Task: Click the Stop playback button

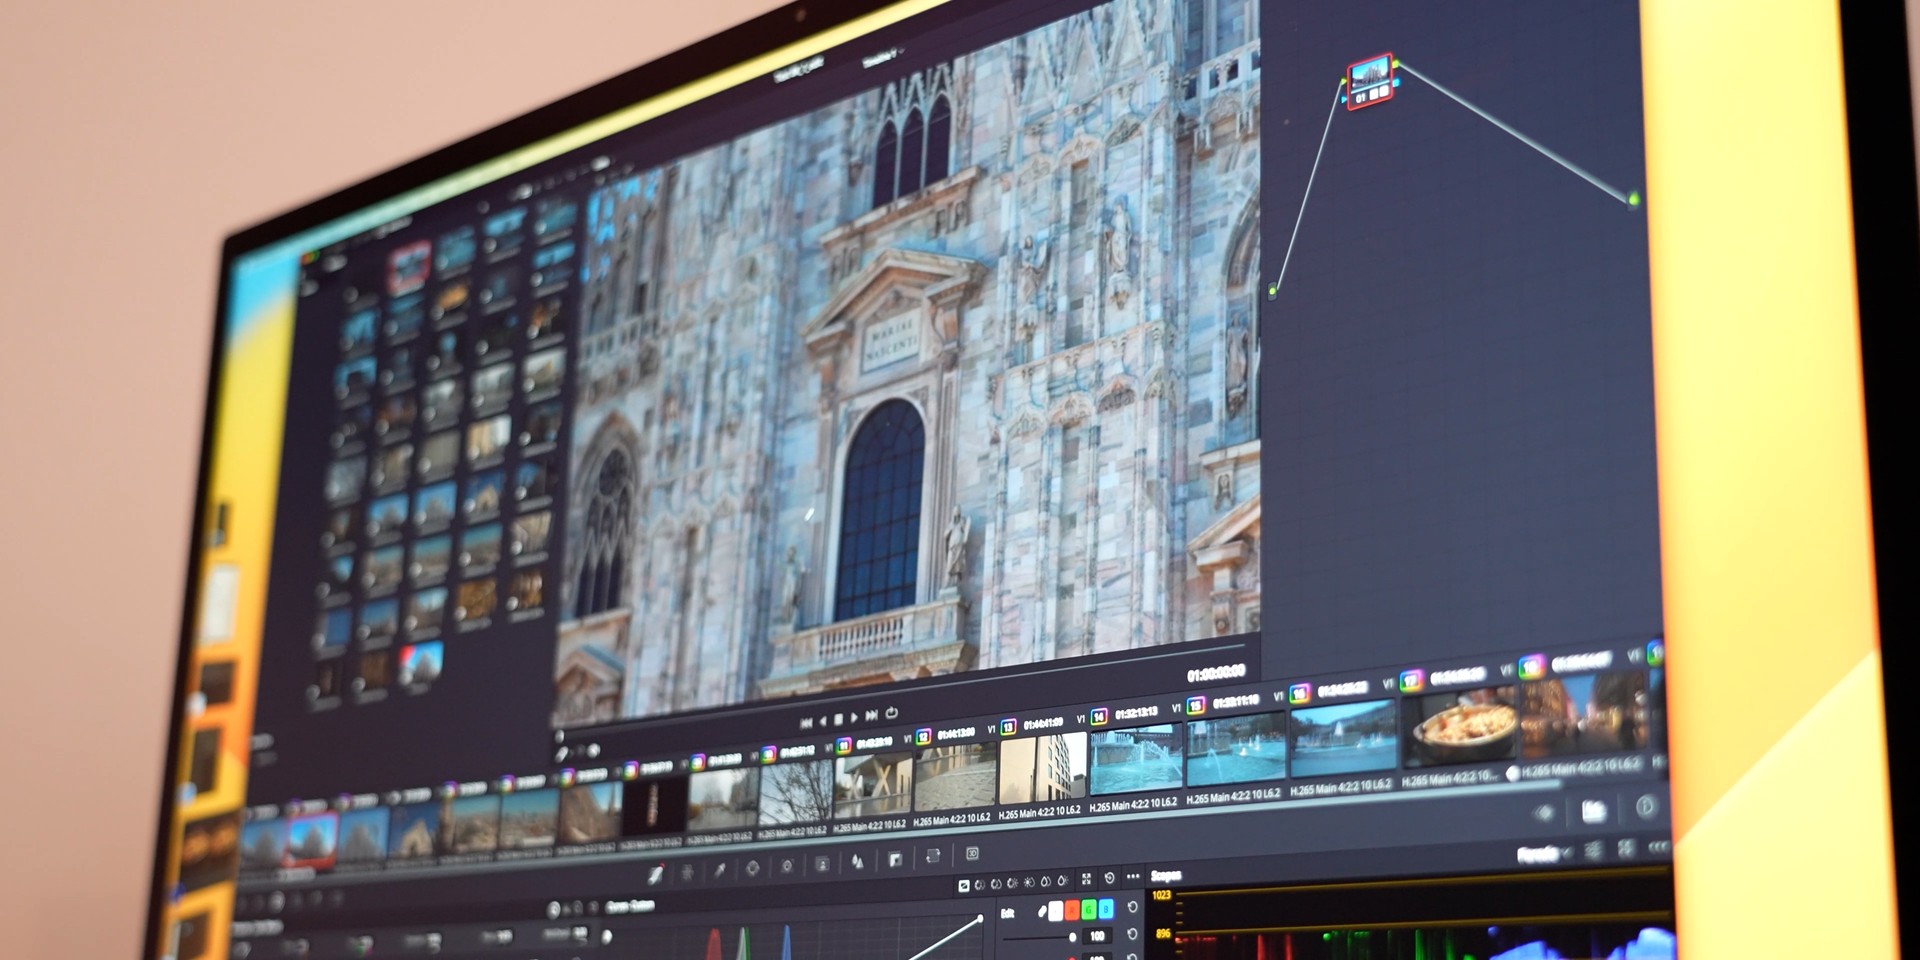Action: click(x=838, y=720)
